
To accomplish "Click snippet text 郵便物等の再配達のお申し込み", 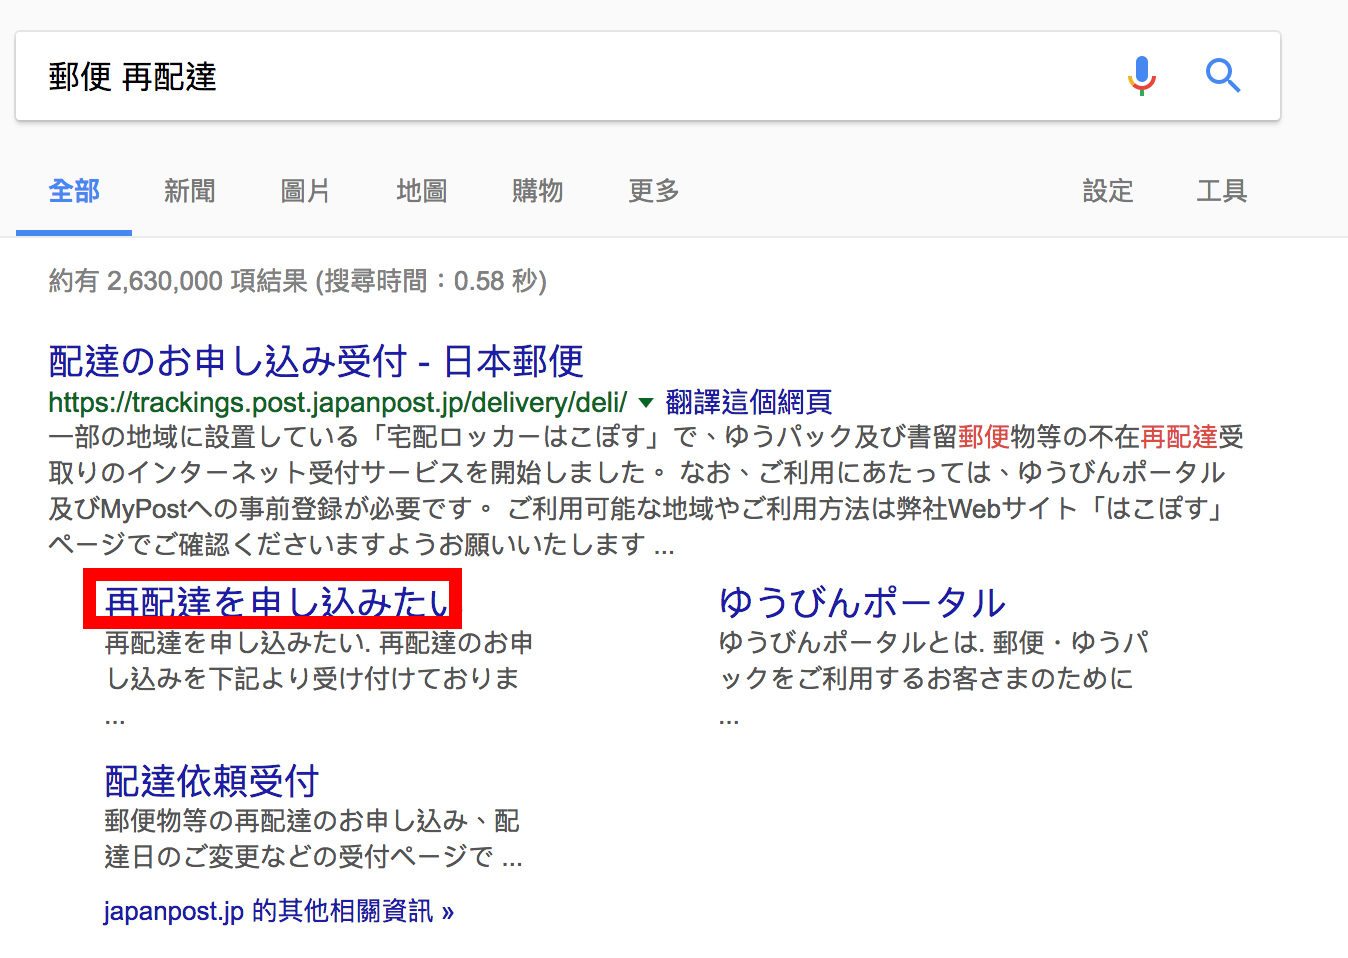I will tap(286, 821).
